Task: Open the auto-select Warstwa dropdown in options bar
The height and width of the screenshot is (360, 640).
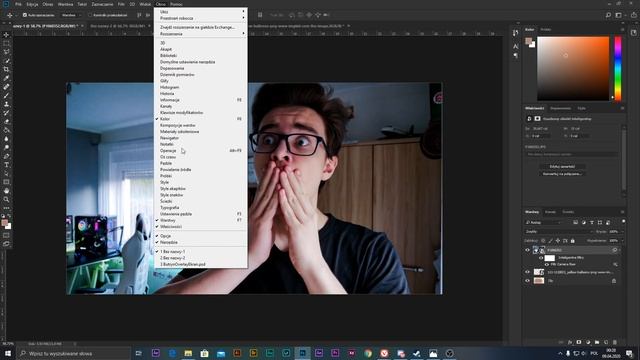Action: [70, 15]
